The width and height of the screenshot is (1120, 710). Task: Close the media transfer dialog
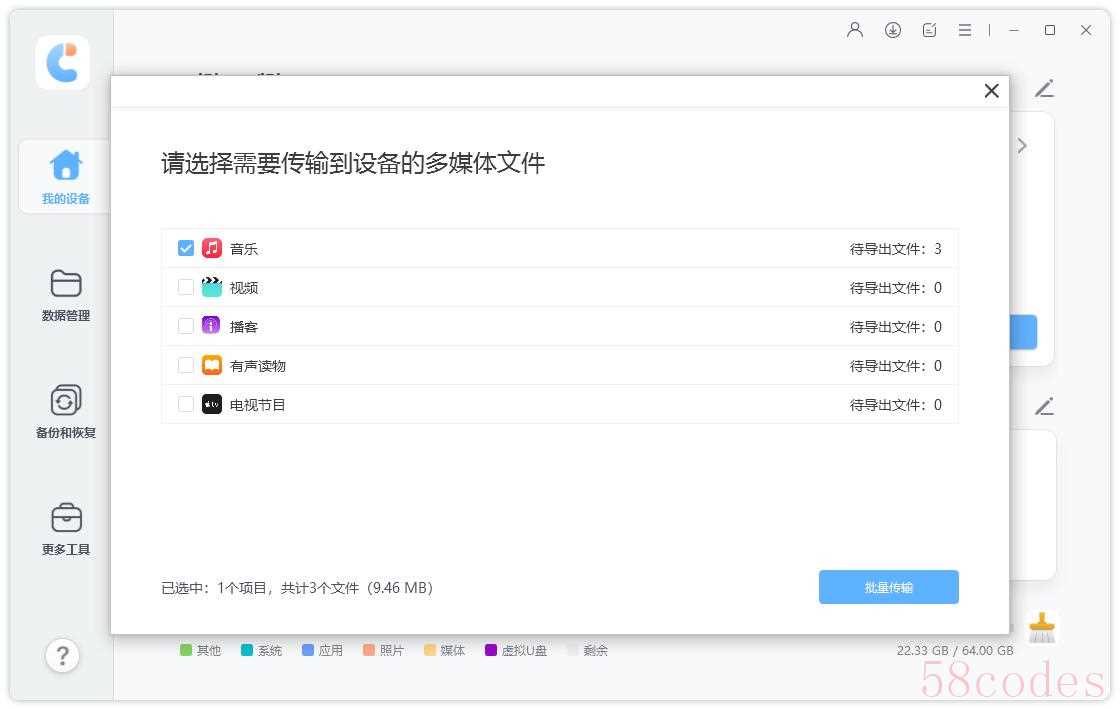click(x=991, y=91)
